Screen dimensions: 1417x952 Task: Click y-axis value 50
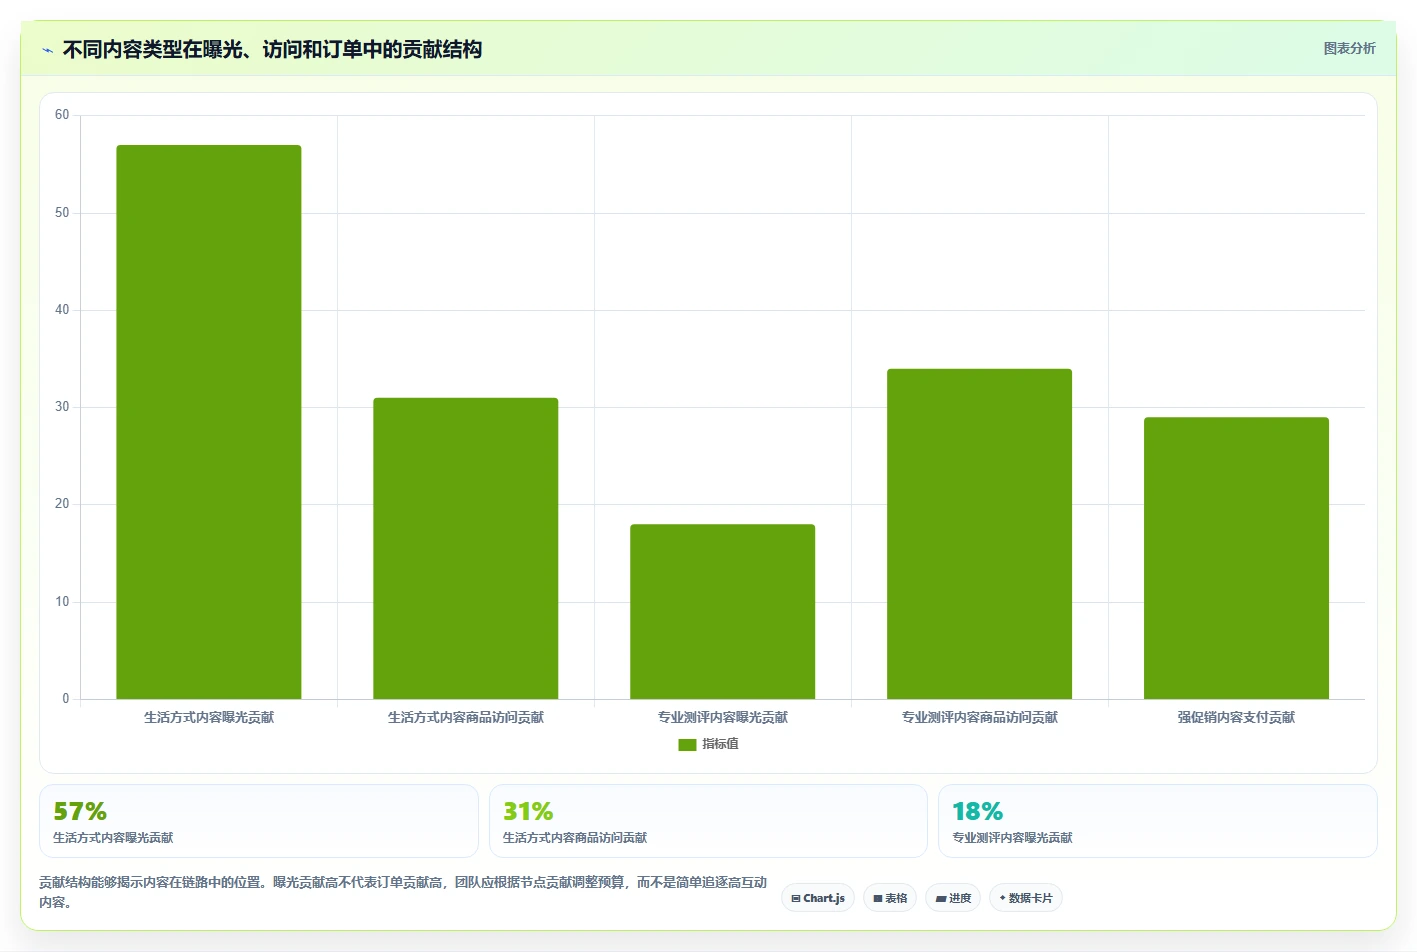(62, 213)
